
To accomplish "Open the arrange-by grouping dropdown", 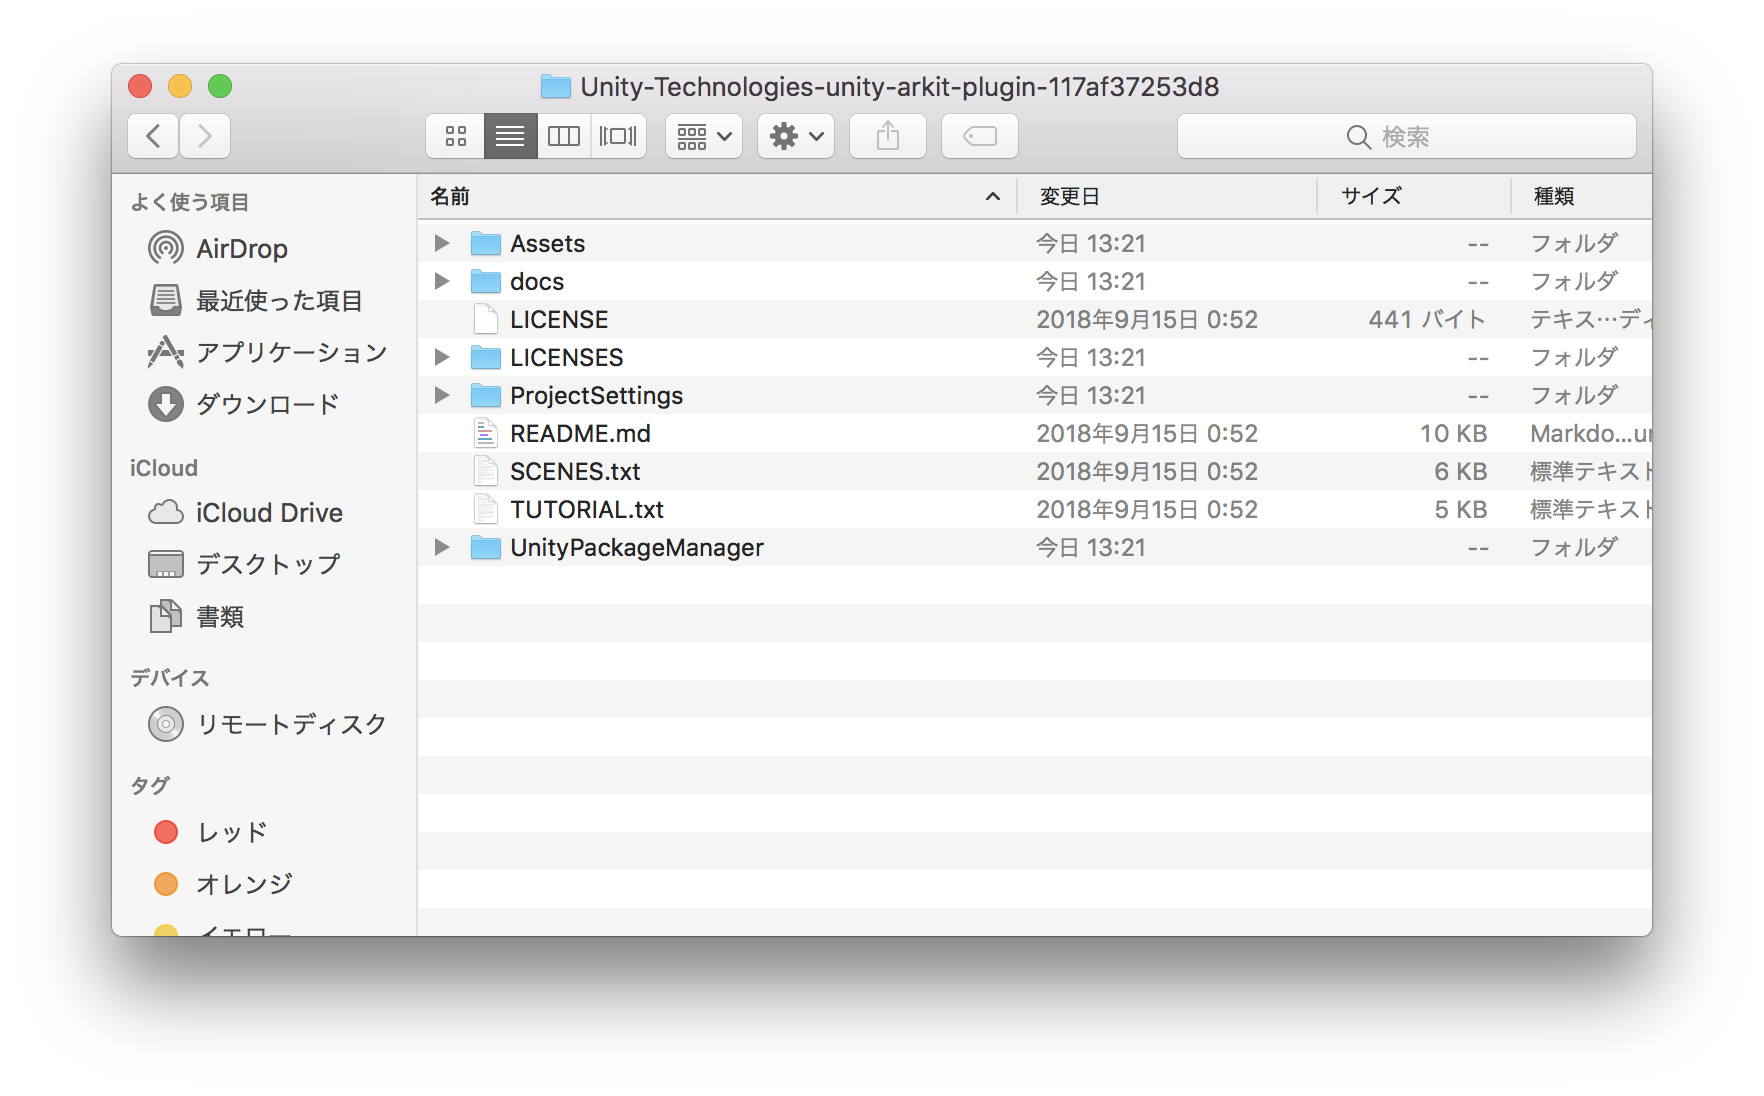I will click(704, 136).
